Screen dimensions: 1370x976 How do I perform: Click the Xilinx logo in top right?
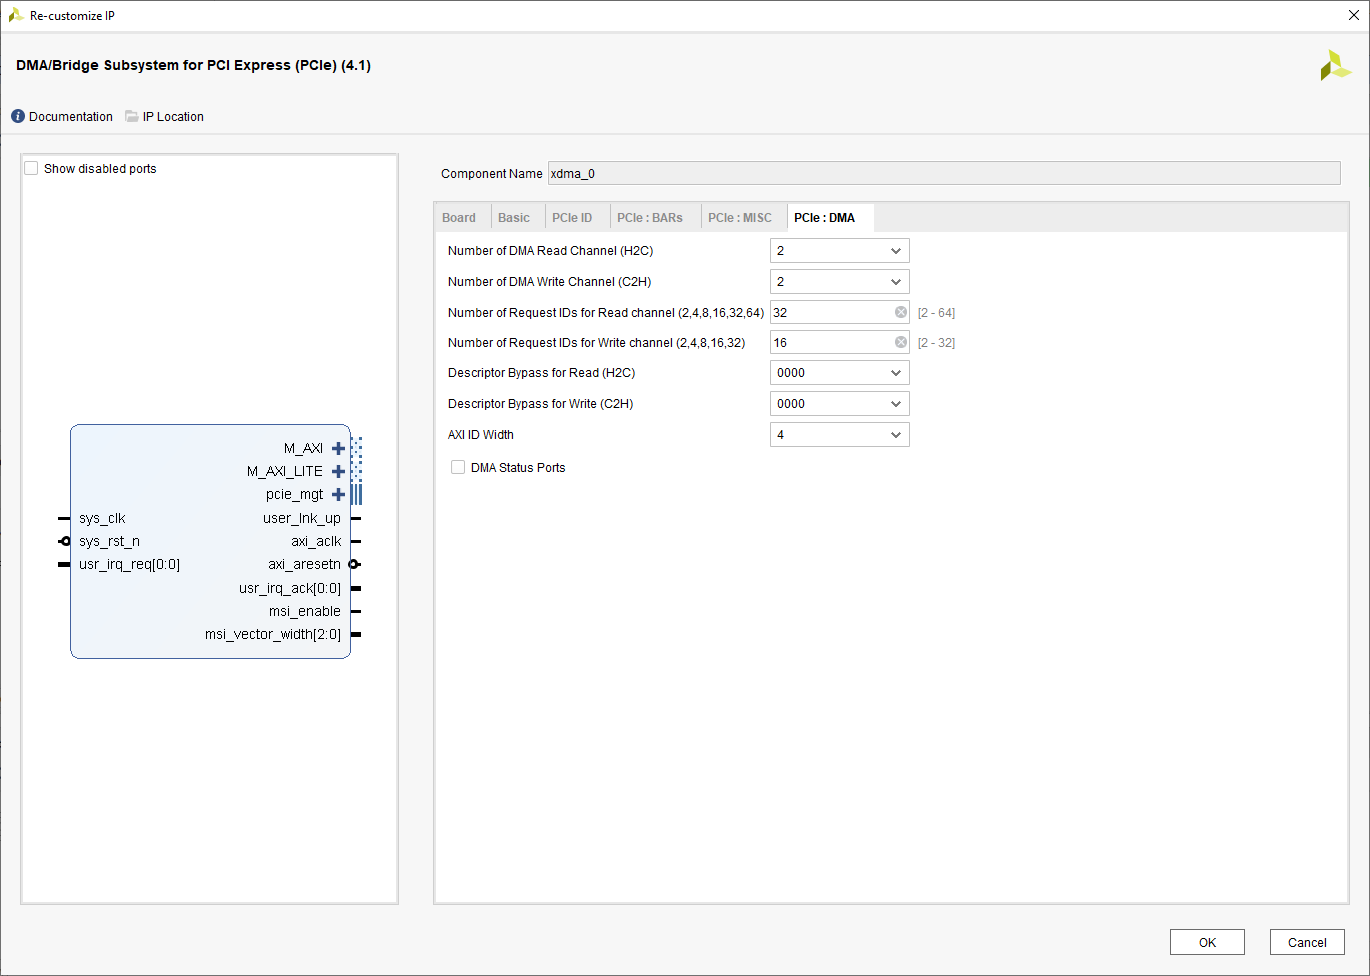[x=1334, y=66]
